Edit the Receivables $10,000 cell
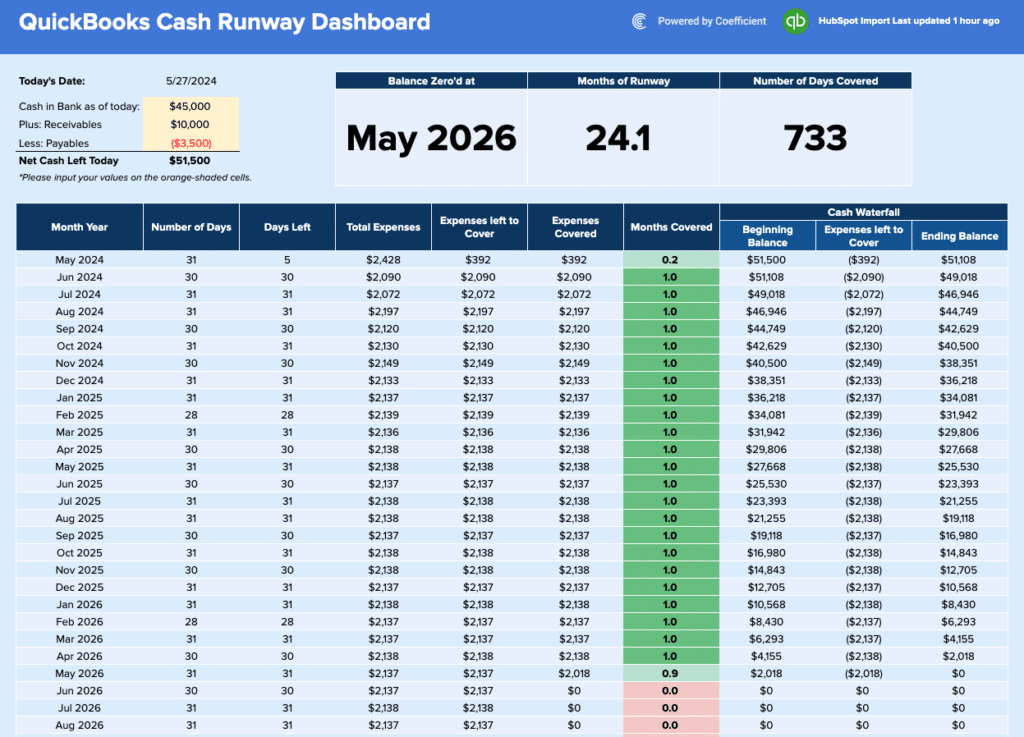 (x=191, y=124)
